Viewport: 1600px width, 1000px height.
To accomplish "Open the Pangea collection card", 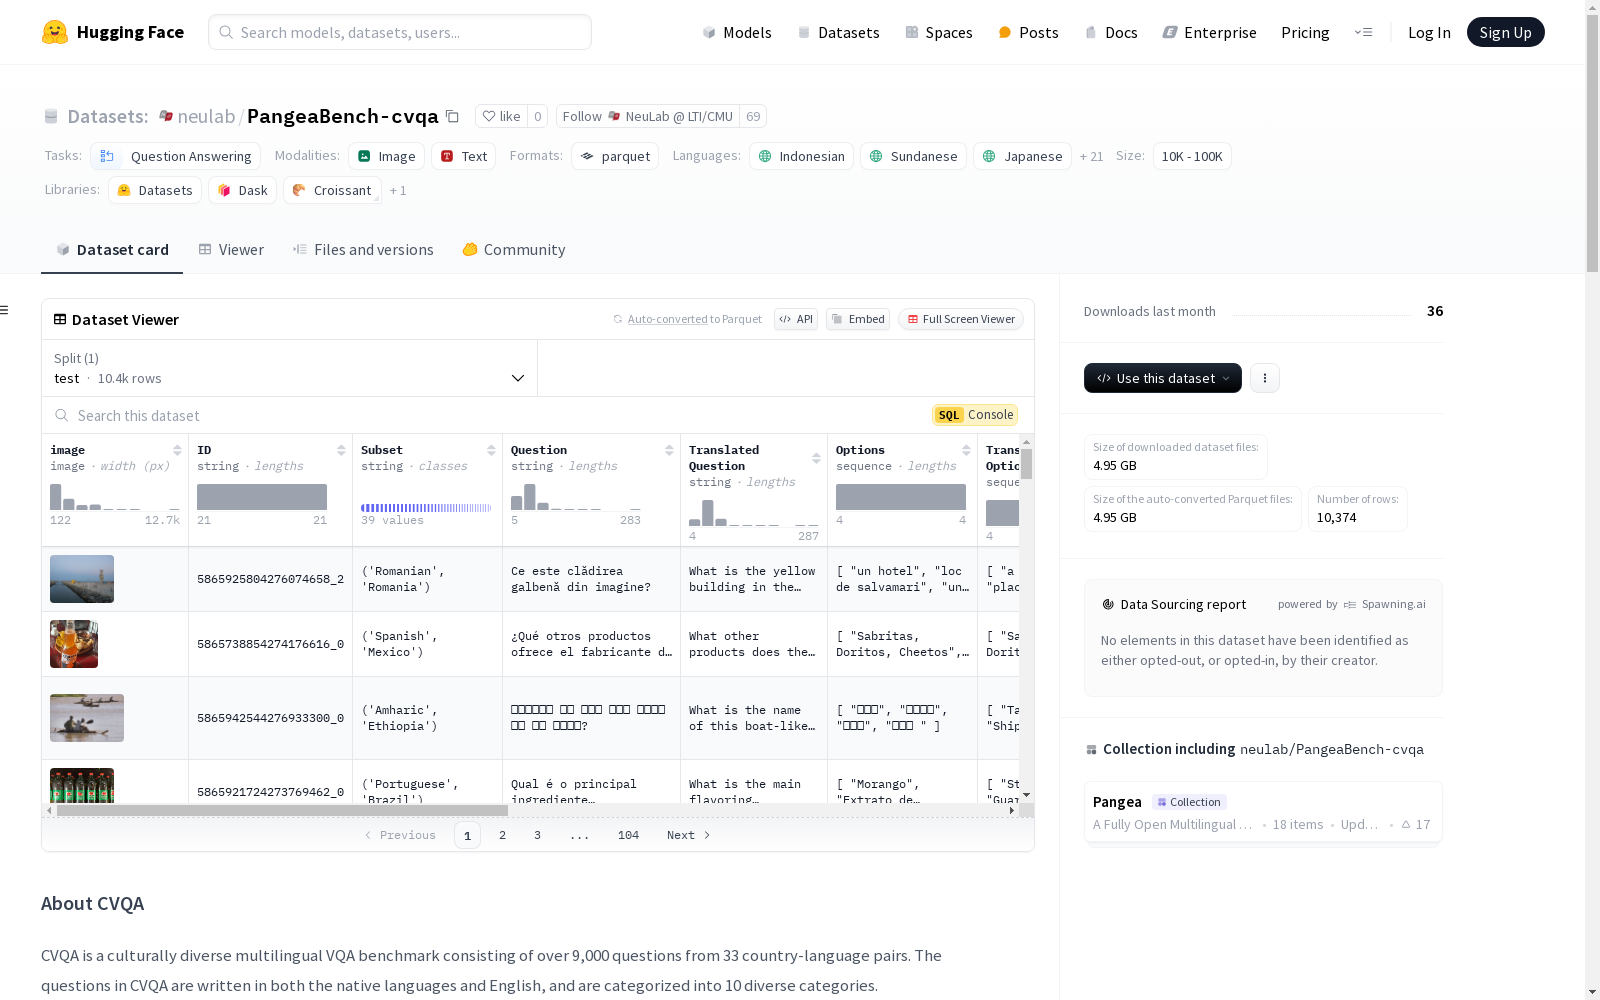I will [1263, 813].
